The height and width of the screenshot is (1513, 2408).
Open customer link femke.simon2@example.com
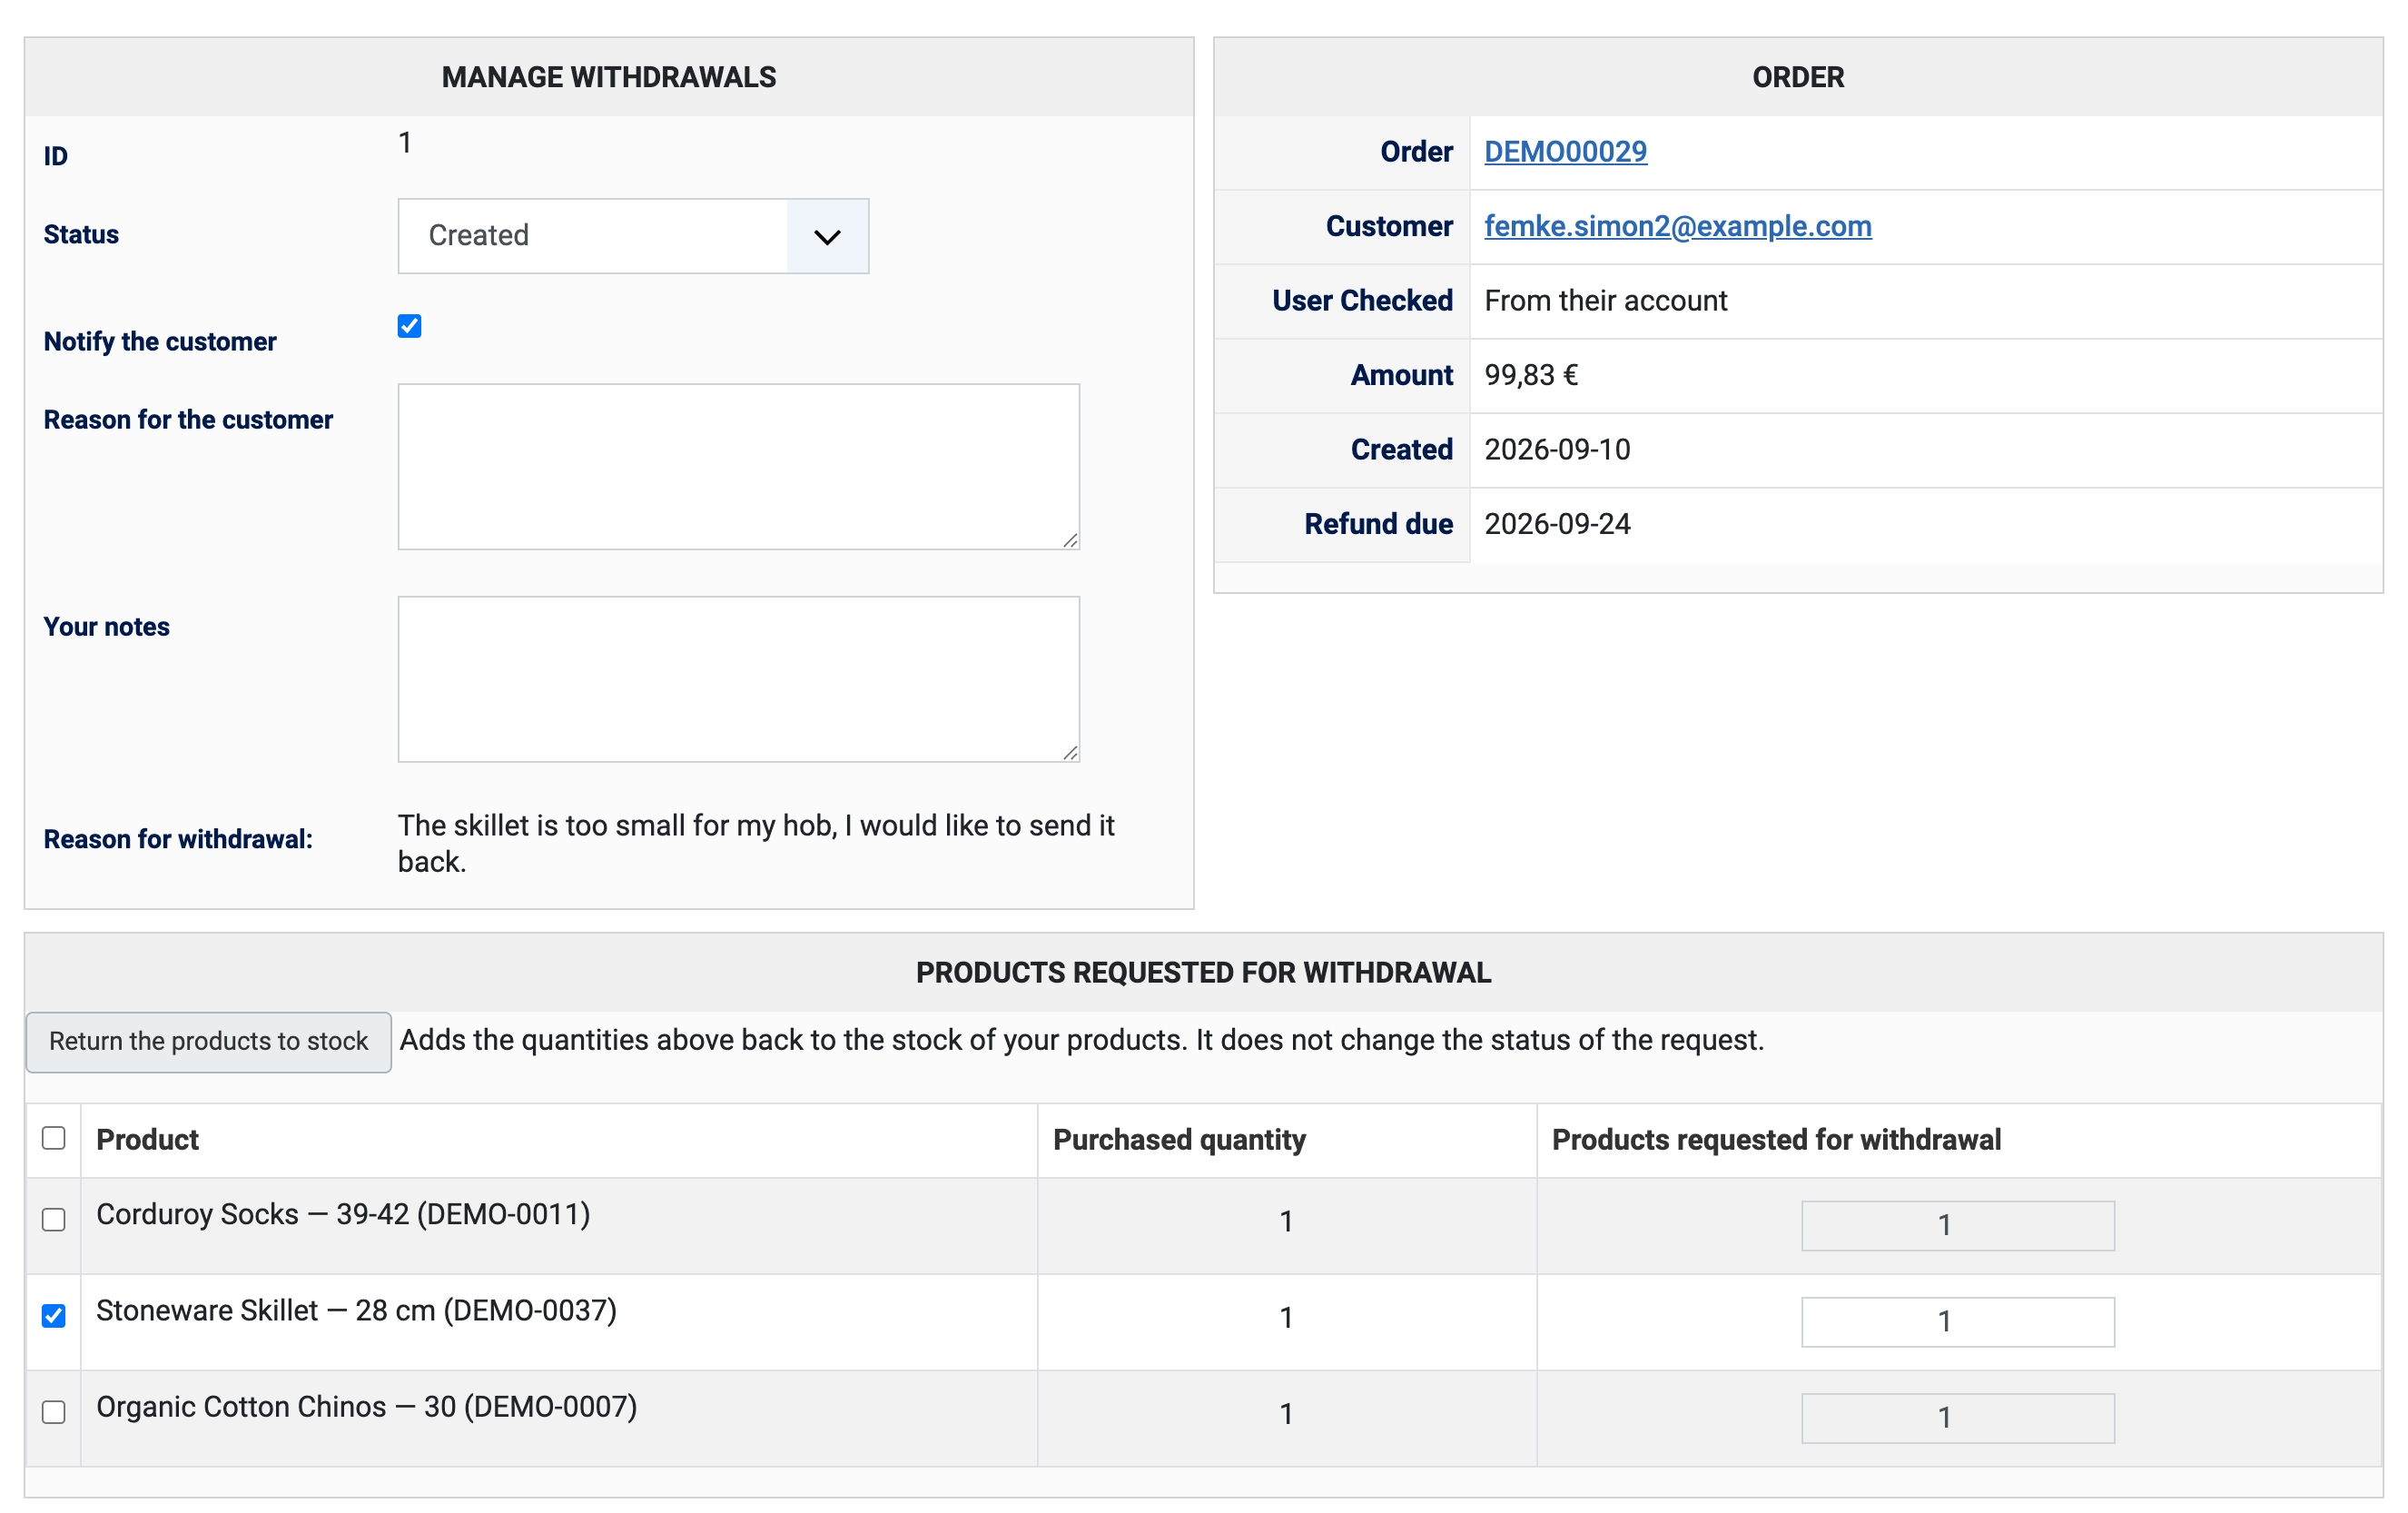click(1677, 226)
